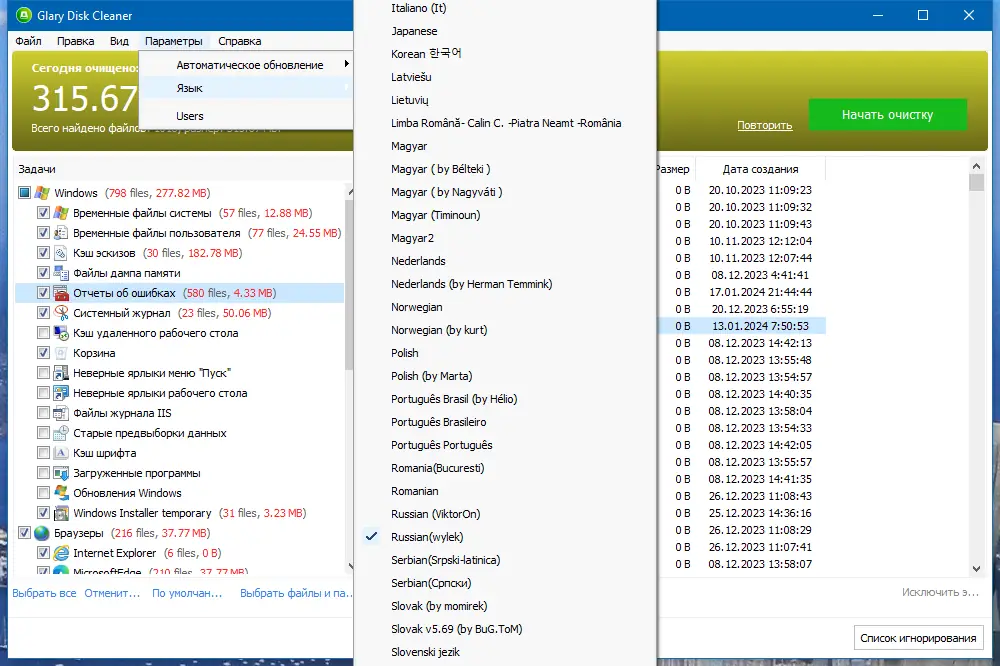
Task: Open the Вид menu
Action: (119, 41)
